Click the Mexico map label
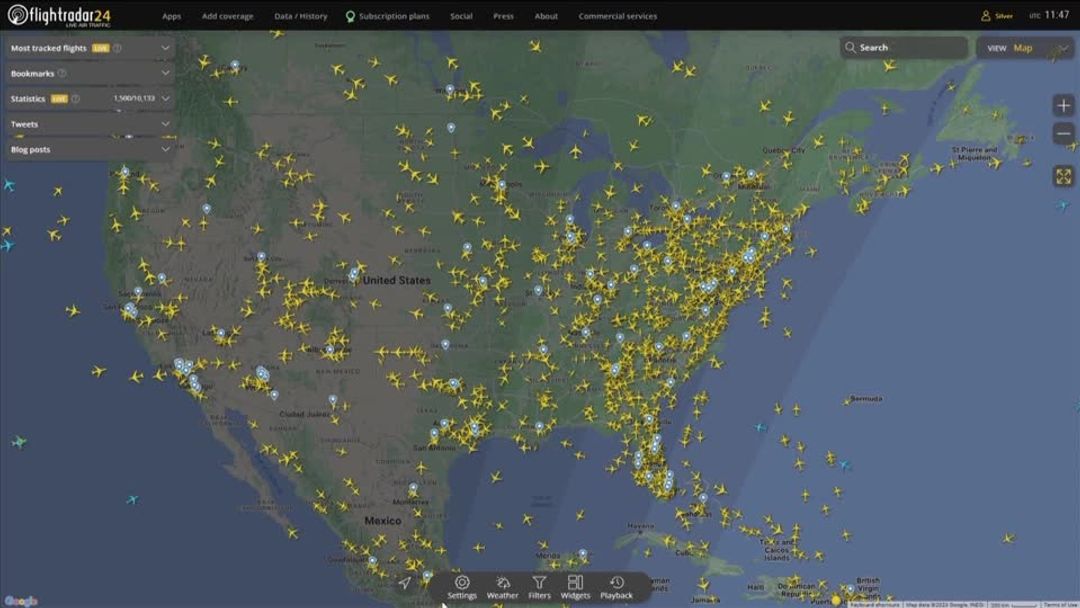The image size is (1080, 608). pos(382,521)
